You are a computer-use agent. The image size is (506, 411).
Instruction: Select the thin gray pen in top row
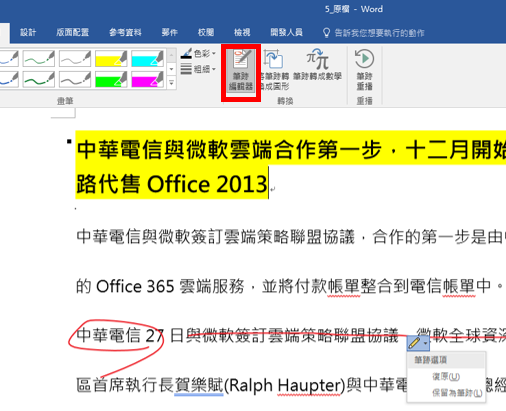(75, 59)
